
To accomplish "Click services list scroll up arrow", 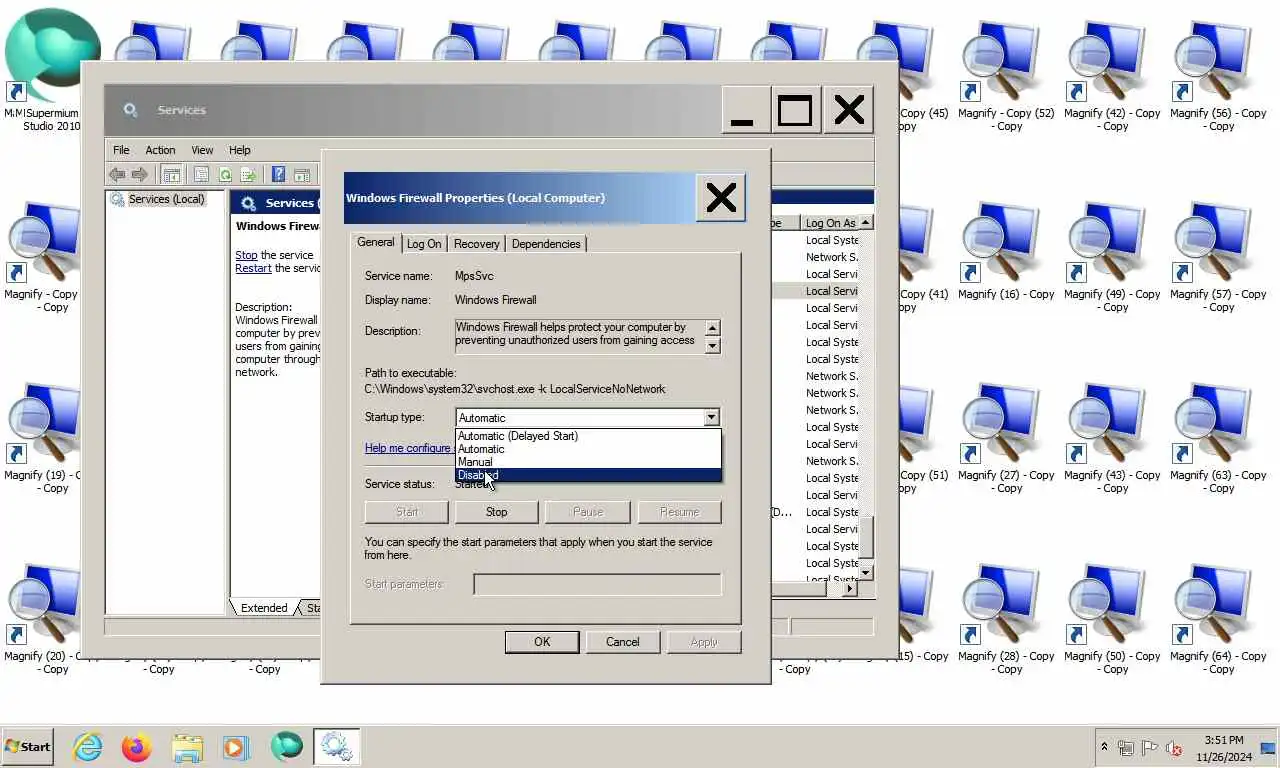I will click(866, 223).
